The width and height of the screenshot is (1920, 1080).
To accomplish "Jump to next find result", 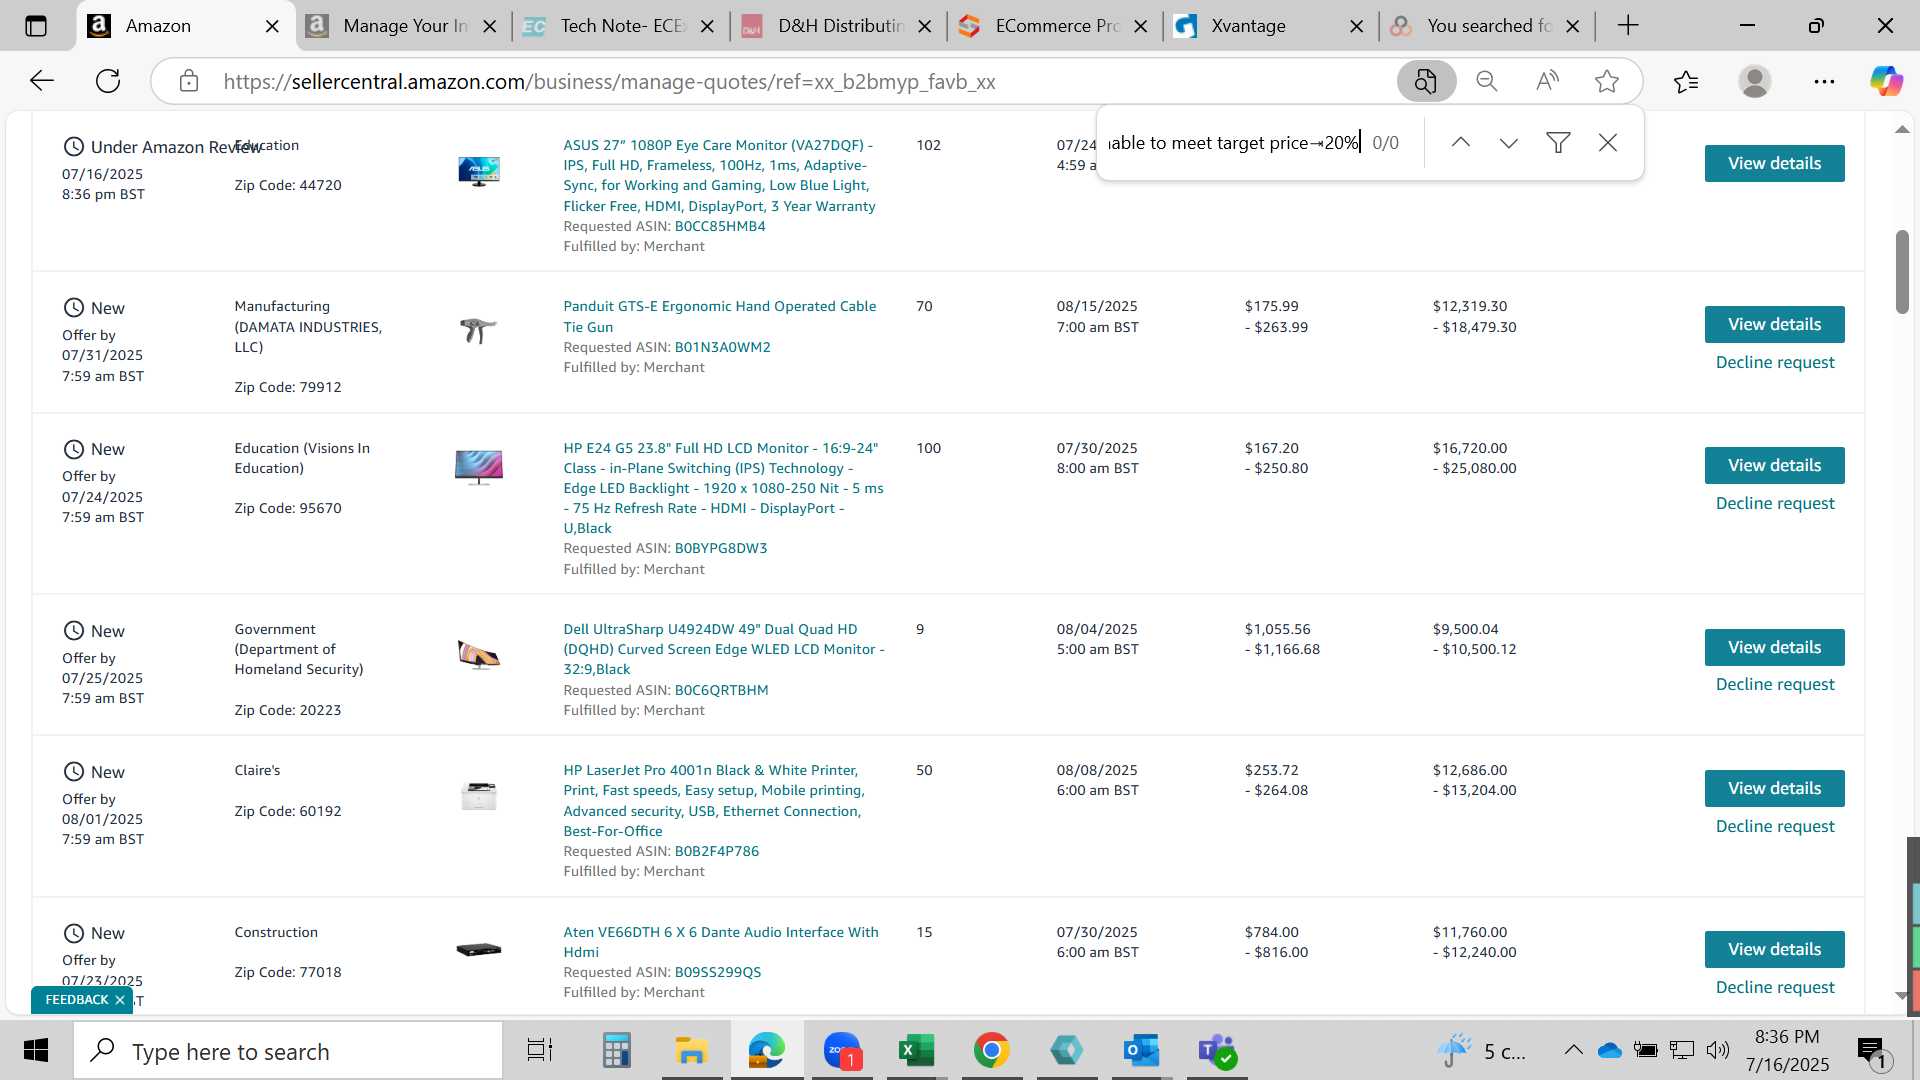I will (1509, 143).
